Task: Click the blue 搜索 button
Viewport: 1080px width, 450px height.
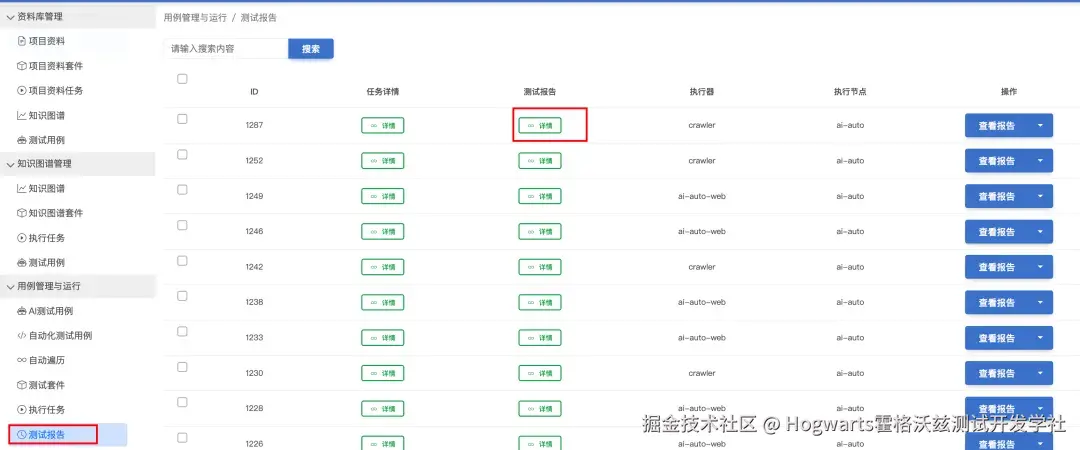Action: (311, 49)
